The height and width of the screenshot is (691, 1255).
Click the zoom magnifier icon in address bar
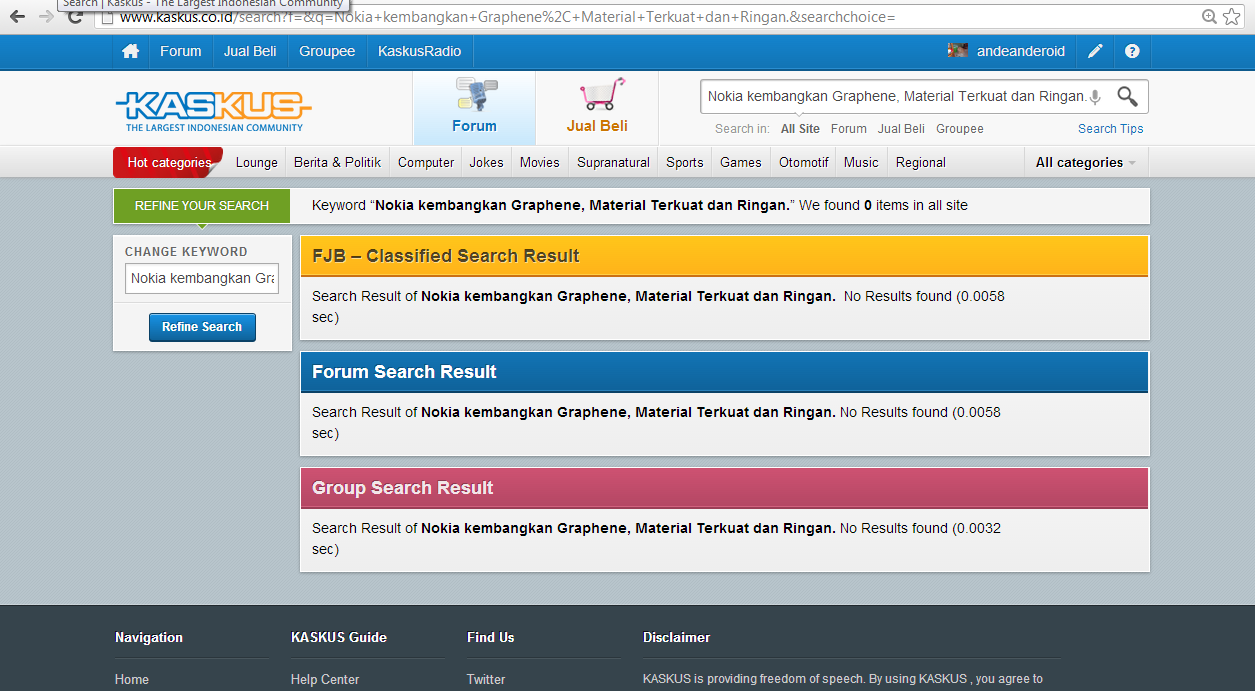tap(1210, 16)
